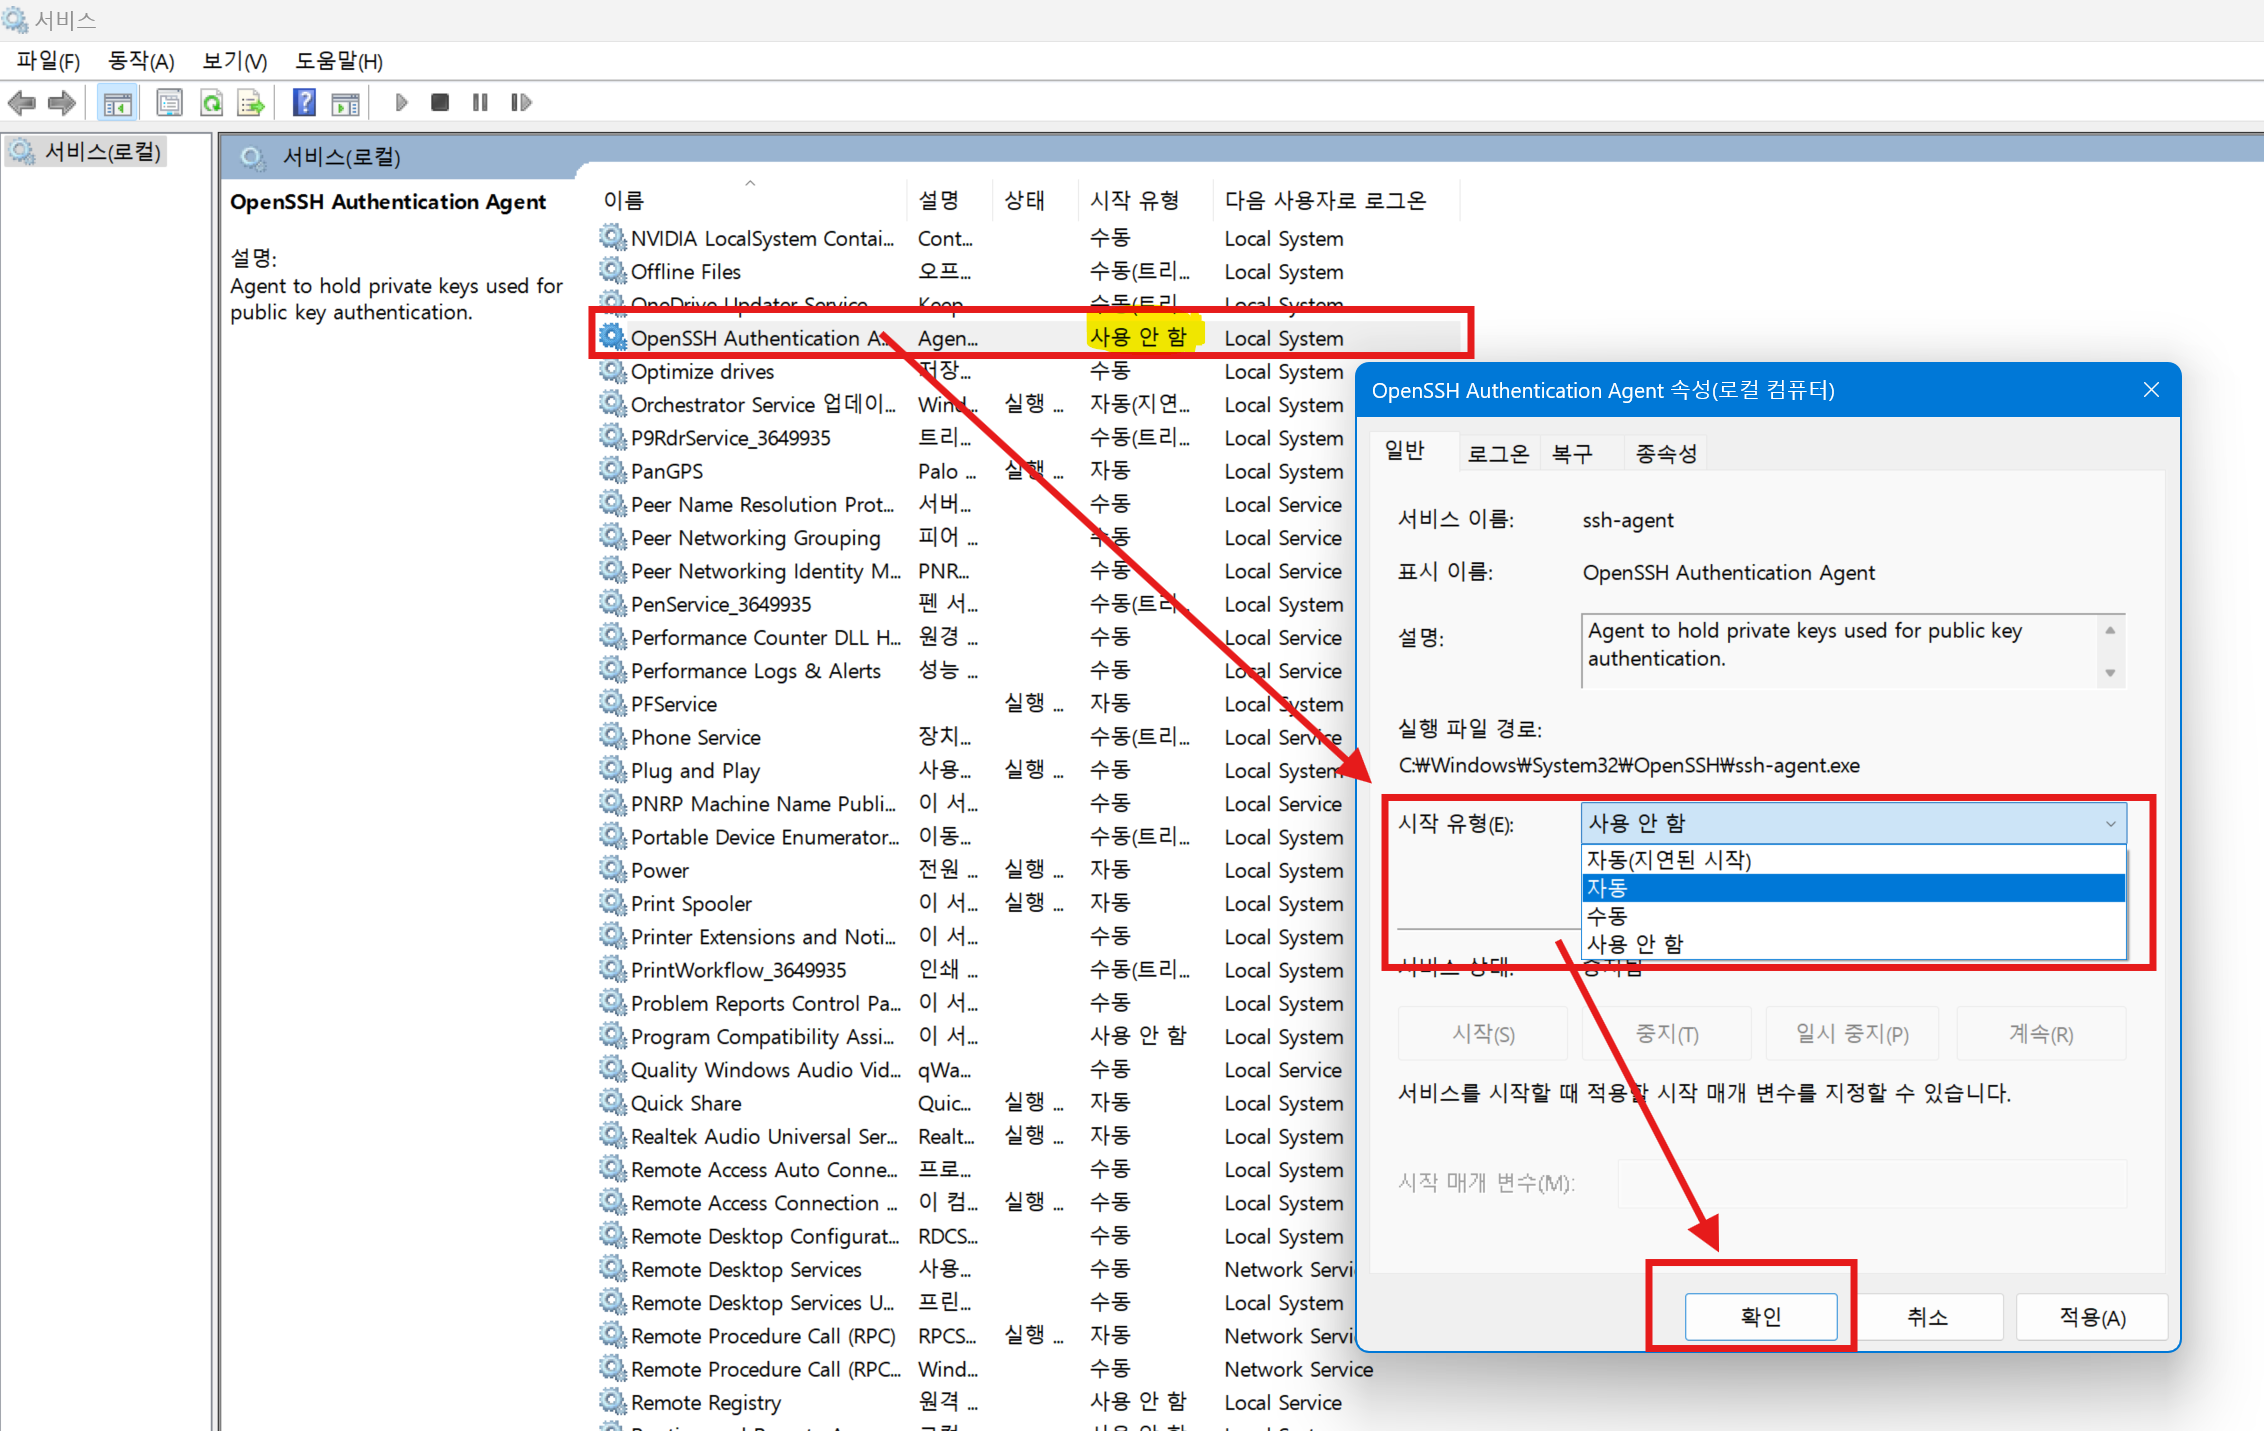Click the Stop Service square icon
The width and height of the screenshot is (2264, 1431).
[x=439, y=102]
